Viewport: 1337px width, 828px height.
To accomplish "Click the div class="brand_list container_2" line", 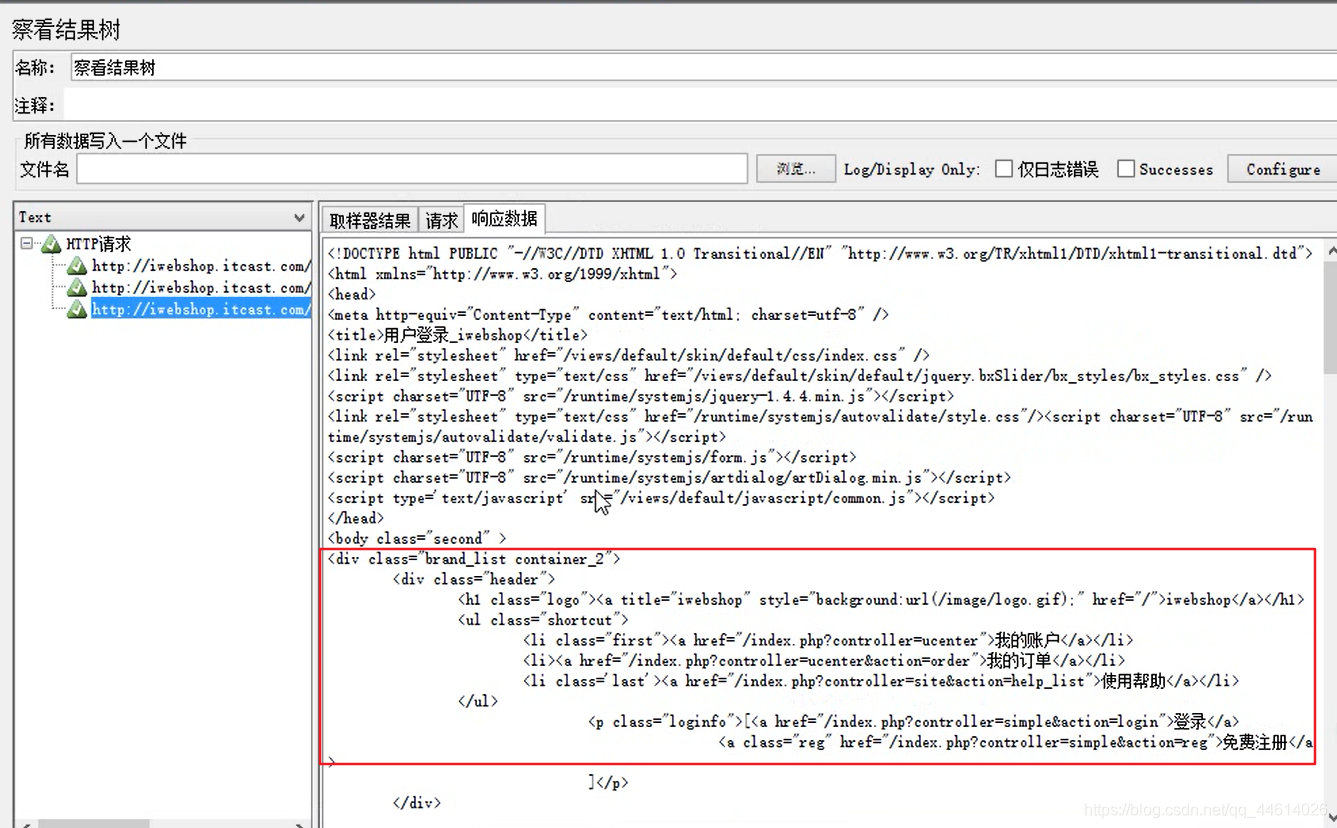I will click(x=474, y=559).
